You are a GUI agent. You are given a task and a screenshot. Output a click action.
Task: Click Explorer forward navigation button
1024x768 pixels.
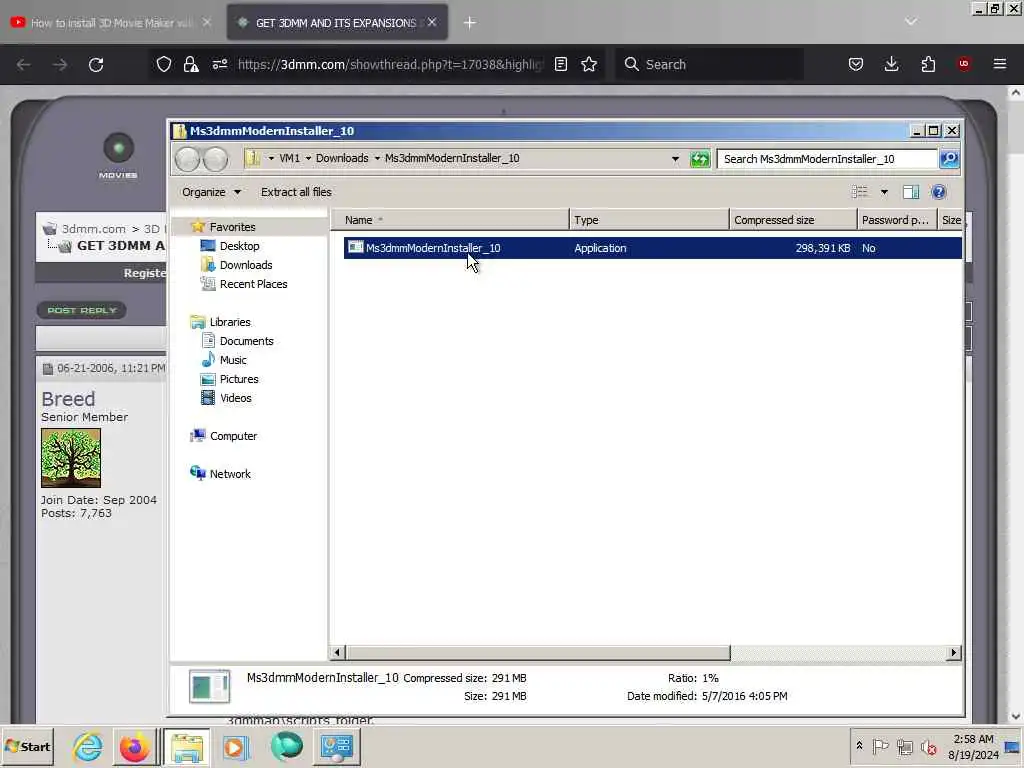[x=216, y=159]
